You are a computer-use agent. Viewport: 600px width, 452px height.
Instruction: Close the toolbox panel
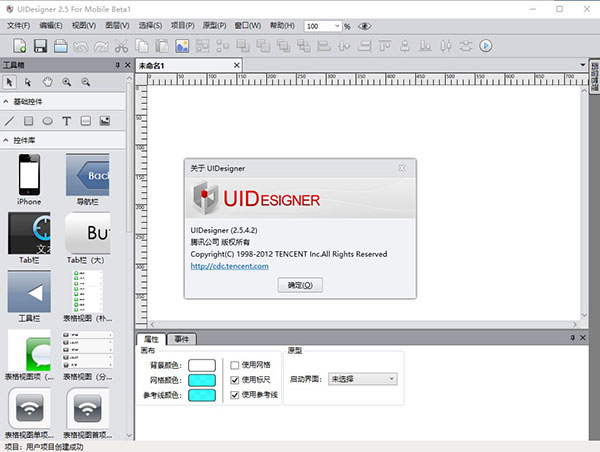[128, 65]
